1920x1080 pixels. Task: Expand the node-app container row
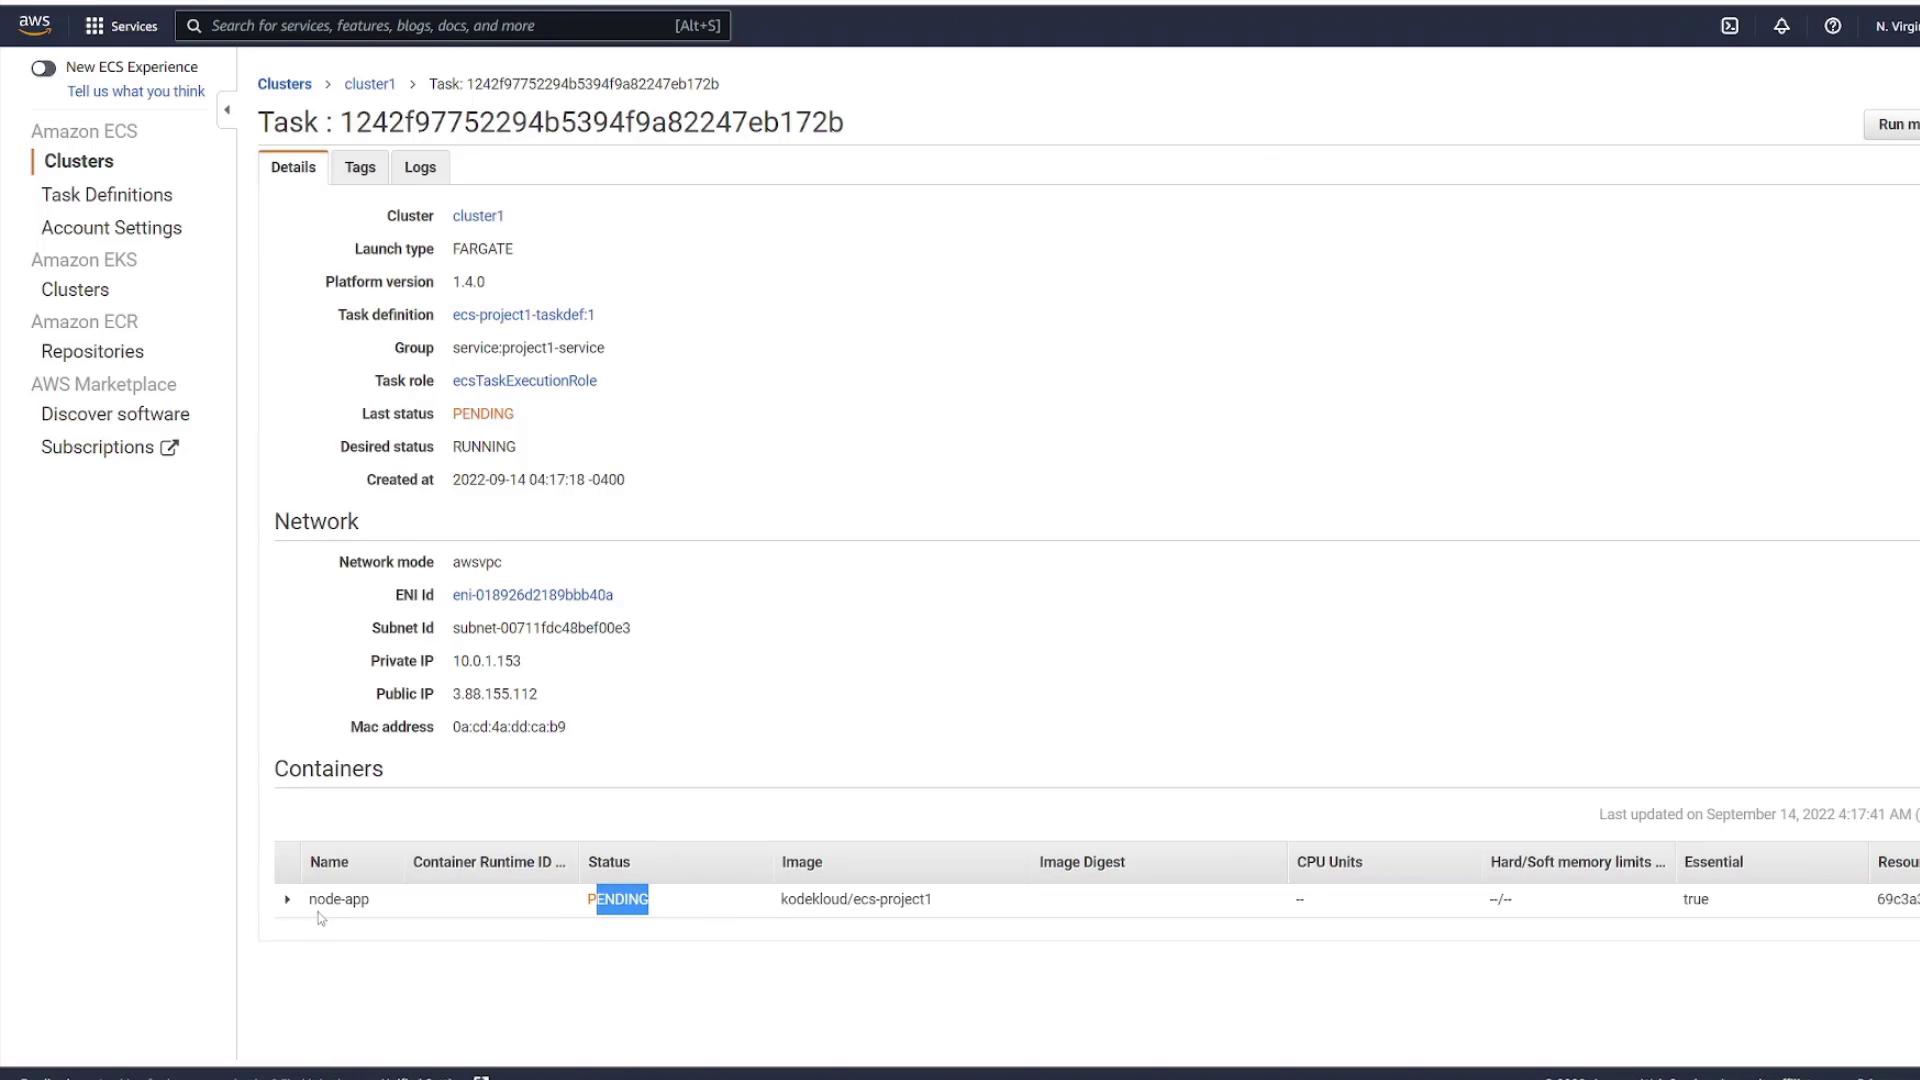click(x=287, y=899)
